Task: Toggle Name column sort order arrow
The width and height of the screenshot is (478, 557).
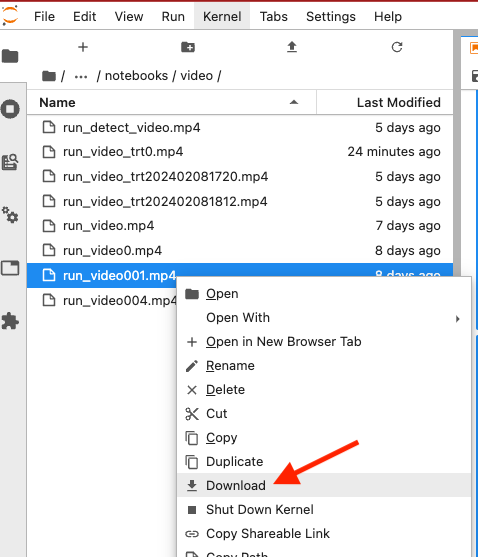Action: click(x=294, y=102)
